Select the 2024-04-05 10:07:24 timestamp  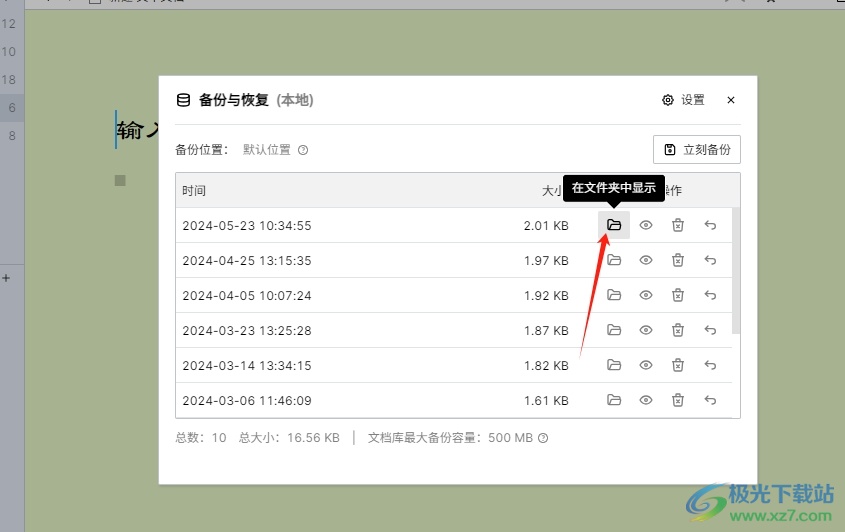pyautogui.click(x=247, y=295)
